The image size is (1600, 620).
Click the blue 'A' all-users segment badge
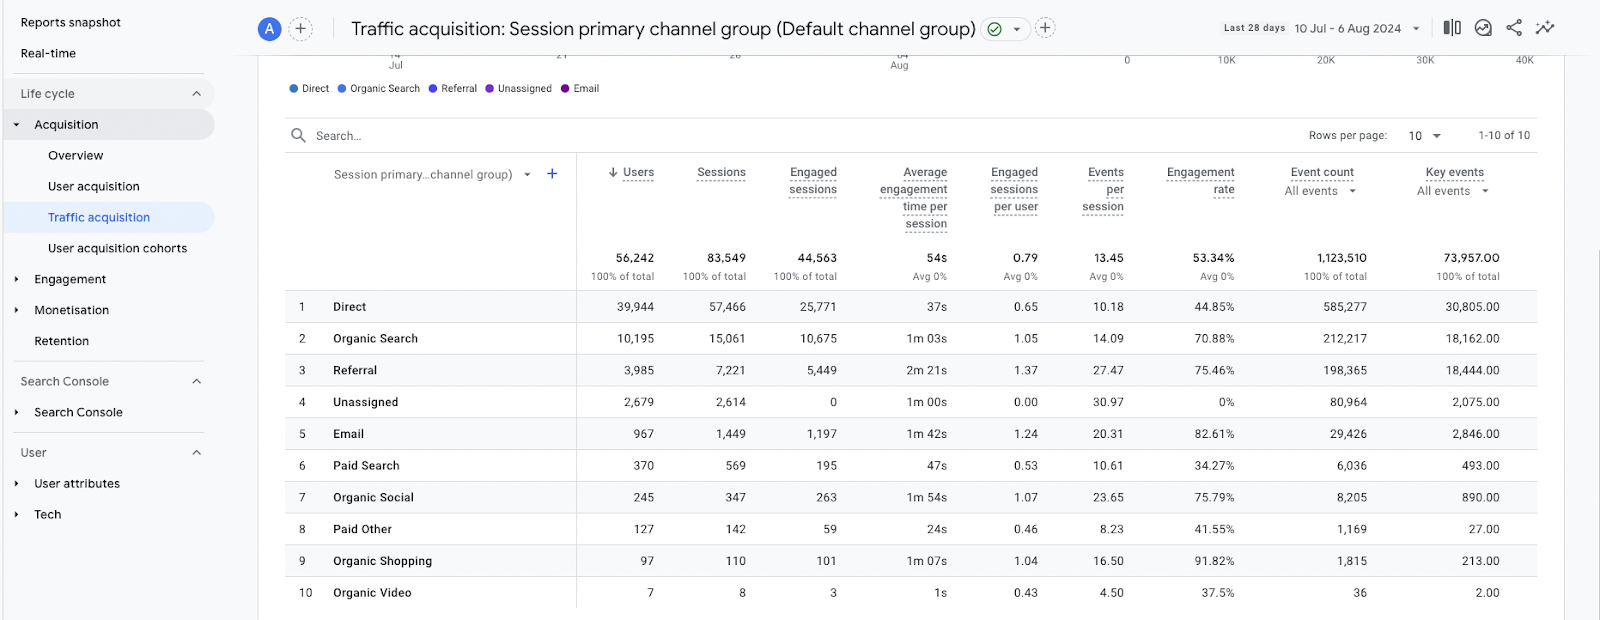(x=269, y=29)
